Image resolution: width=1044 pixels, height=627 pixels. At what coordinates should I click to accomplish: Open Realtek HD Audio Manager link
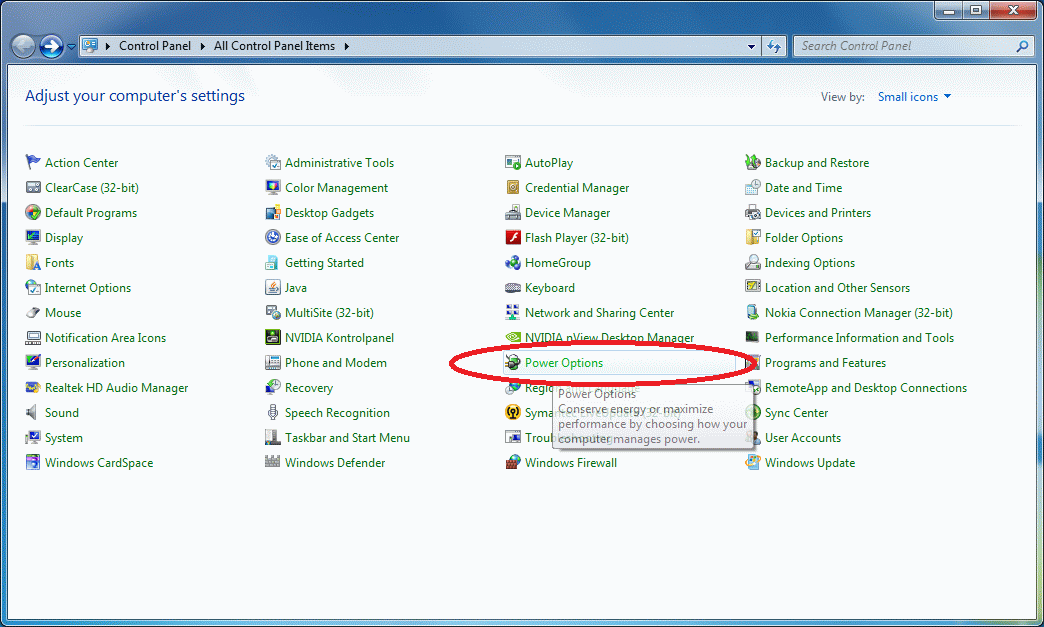click(x=117, y=388)
